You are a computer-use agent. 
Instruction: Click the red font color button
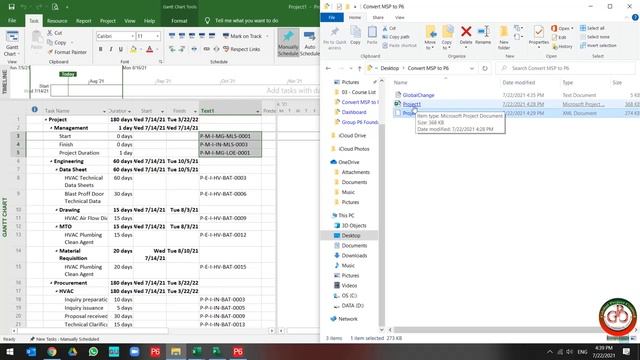pyautogui.click(x=149, y=49)
